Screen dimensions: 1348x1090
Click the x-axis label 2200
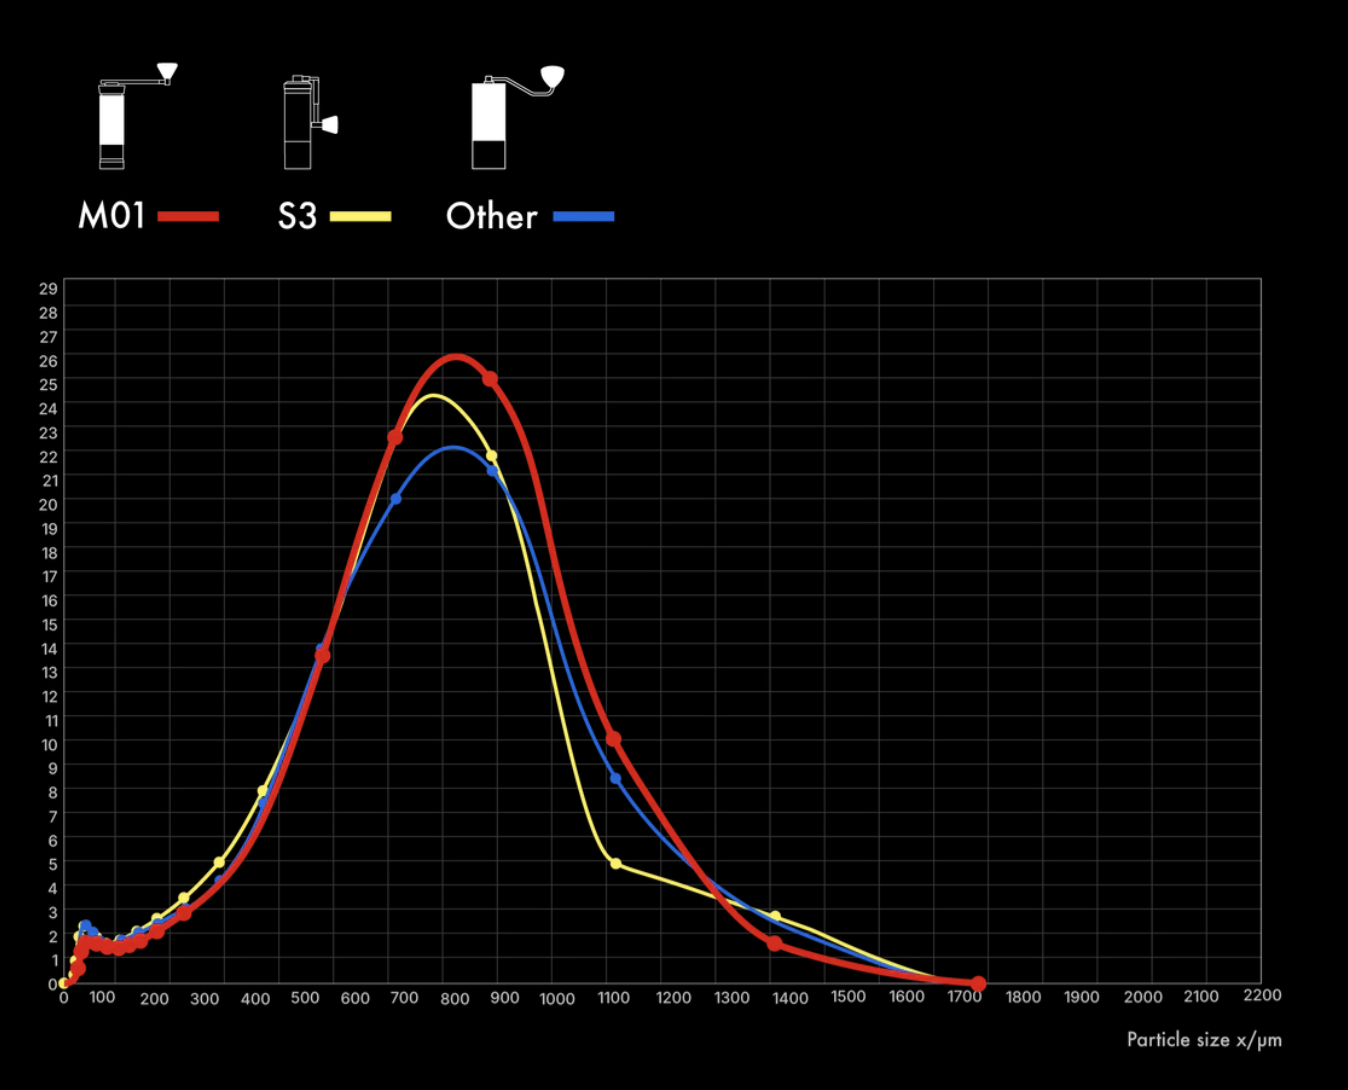coord(1262,995)
